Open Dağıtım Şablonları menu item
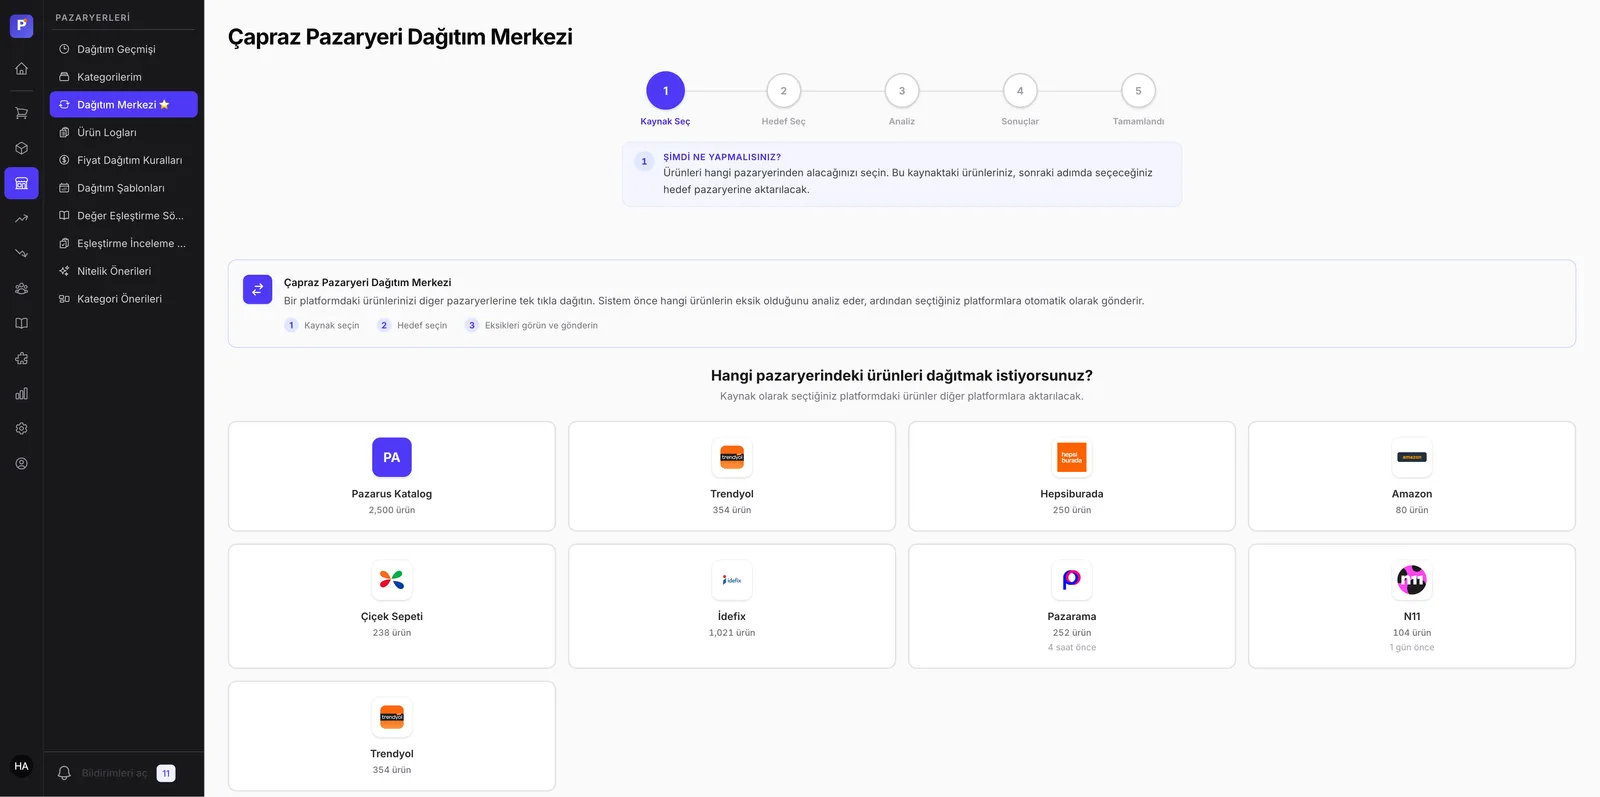The image size is (1600, 797). 123,188
